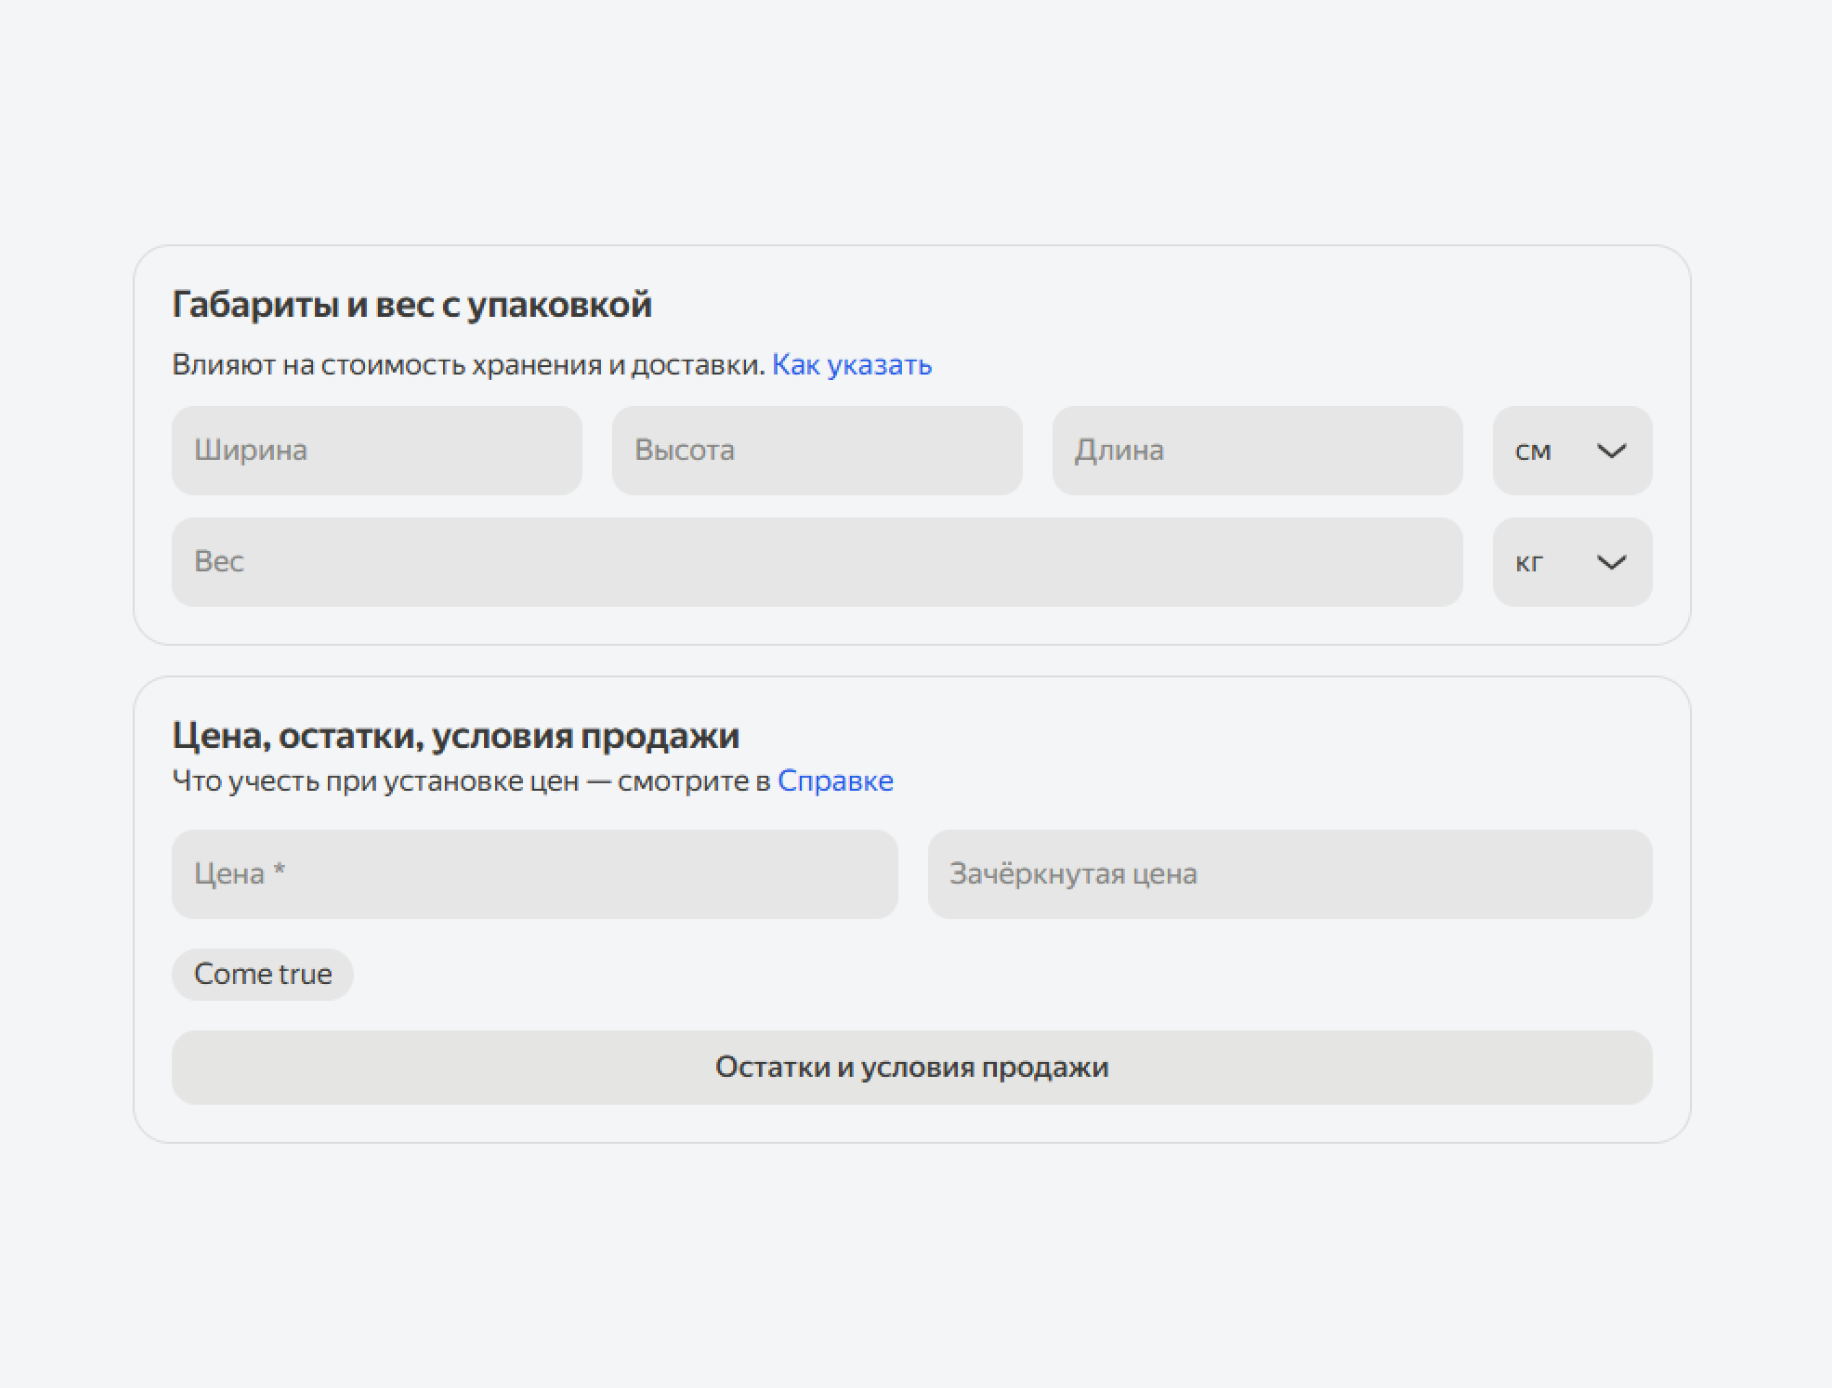Click the Габариты и вес с упаковкой heading
The image size is (1832, 1388).
pos(411,304)
